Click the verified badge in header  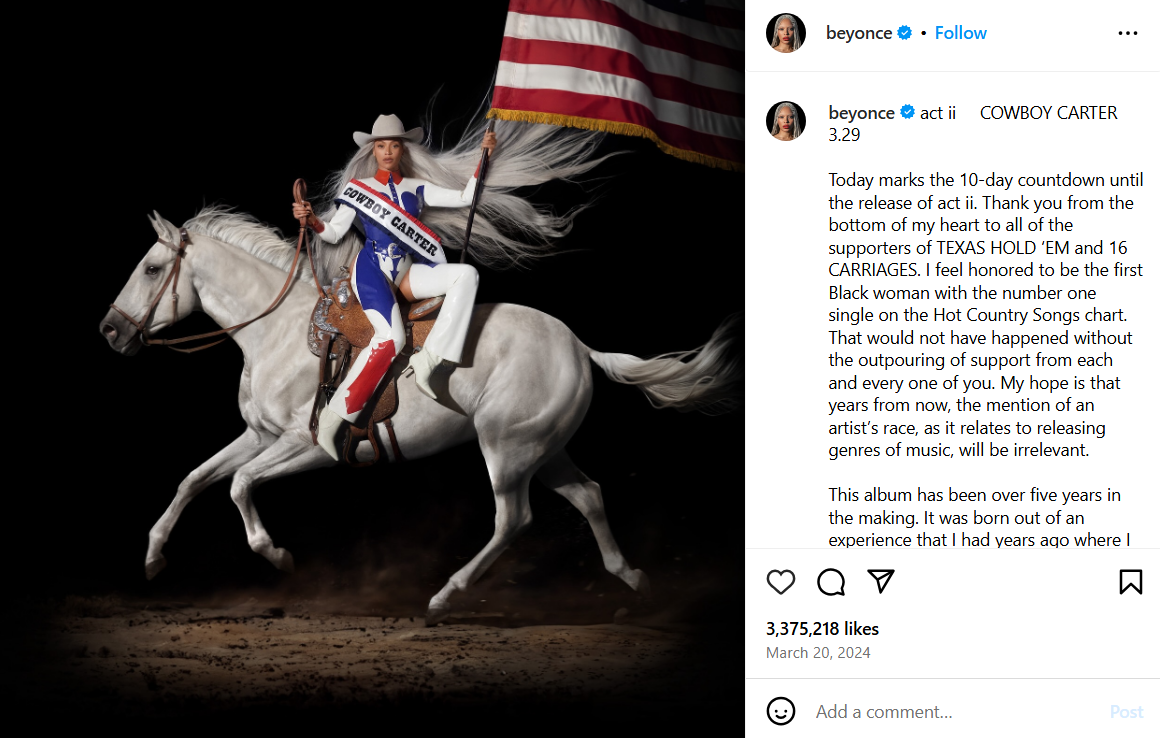click(x=904, y=33)
